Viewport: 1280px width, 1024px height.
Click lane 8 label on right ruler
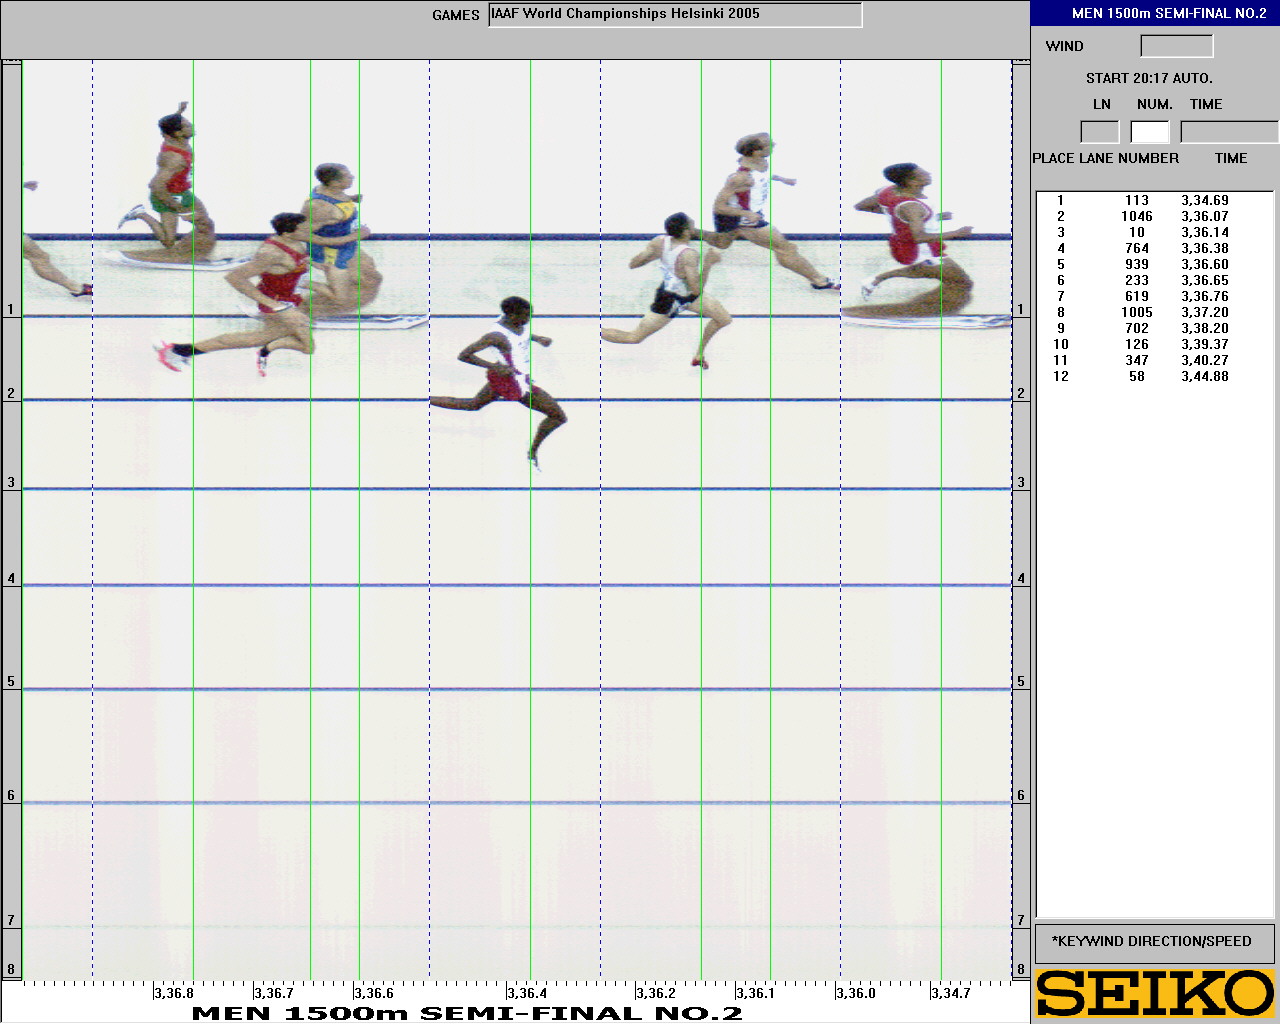tap(1021, 968)
